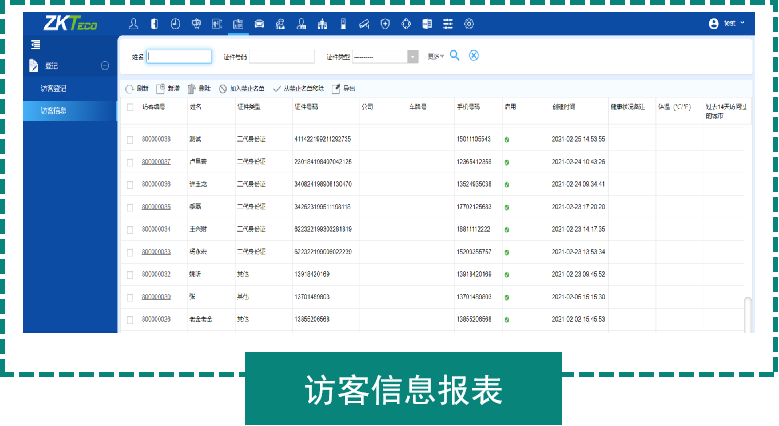This screenshot has width=779, height=426.
Task: Click the export icon in table toolbar
Action: (x=336, y=88)
